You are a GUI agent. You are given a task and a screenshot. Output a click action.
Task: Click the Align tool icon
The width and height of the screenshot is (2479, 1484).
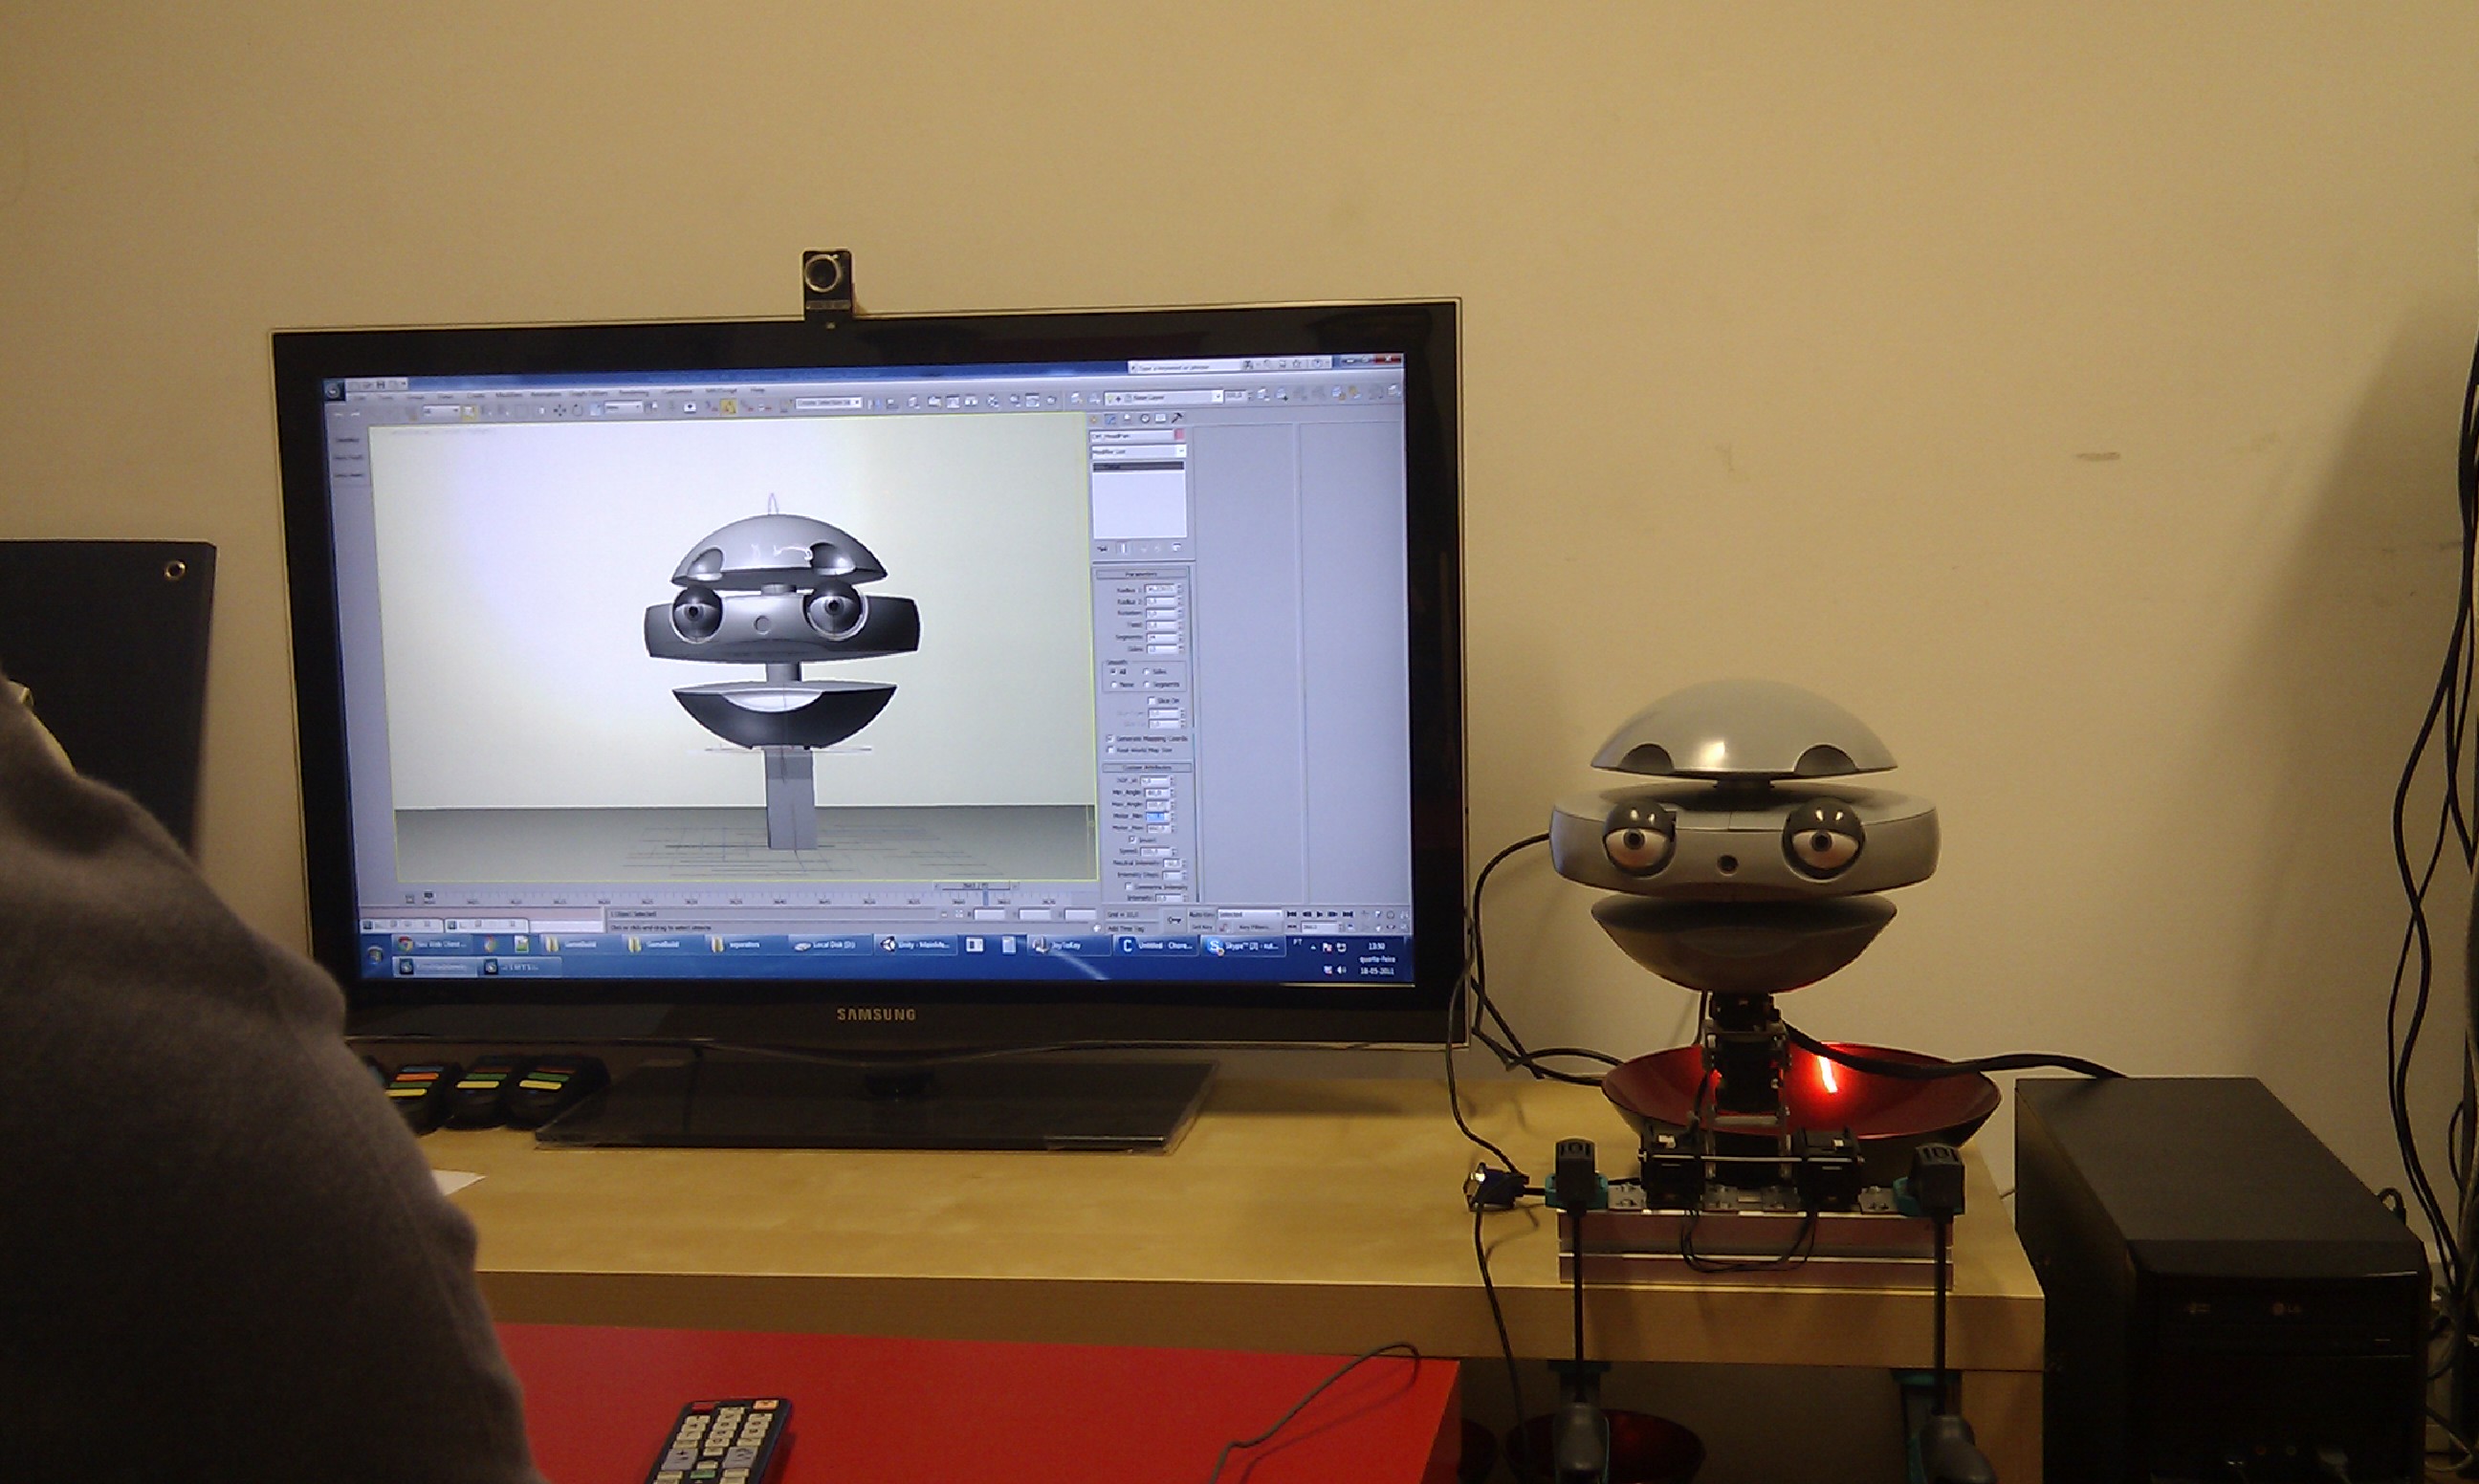(x=892, y=404)
